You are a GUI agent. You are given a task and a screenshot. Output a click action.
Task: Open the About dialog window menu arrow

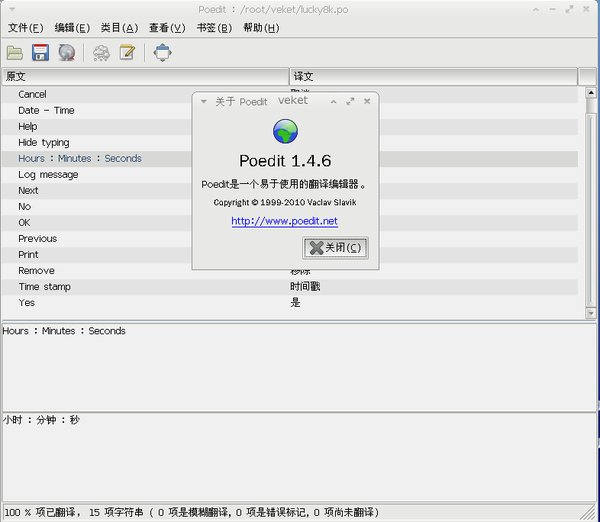tap(204, 101)
